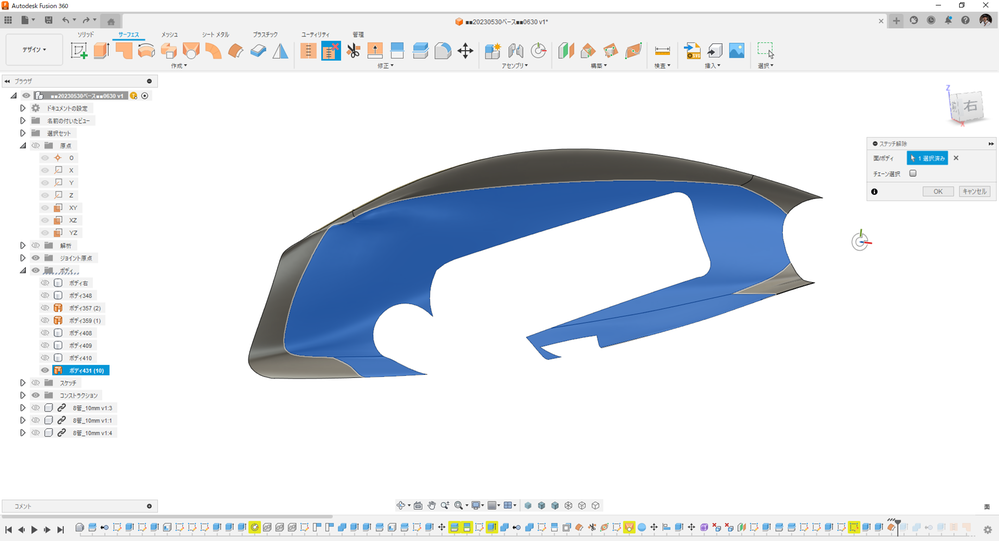
Task: Click the help question mark icon
Action: click(965, 20)
